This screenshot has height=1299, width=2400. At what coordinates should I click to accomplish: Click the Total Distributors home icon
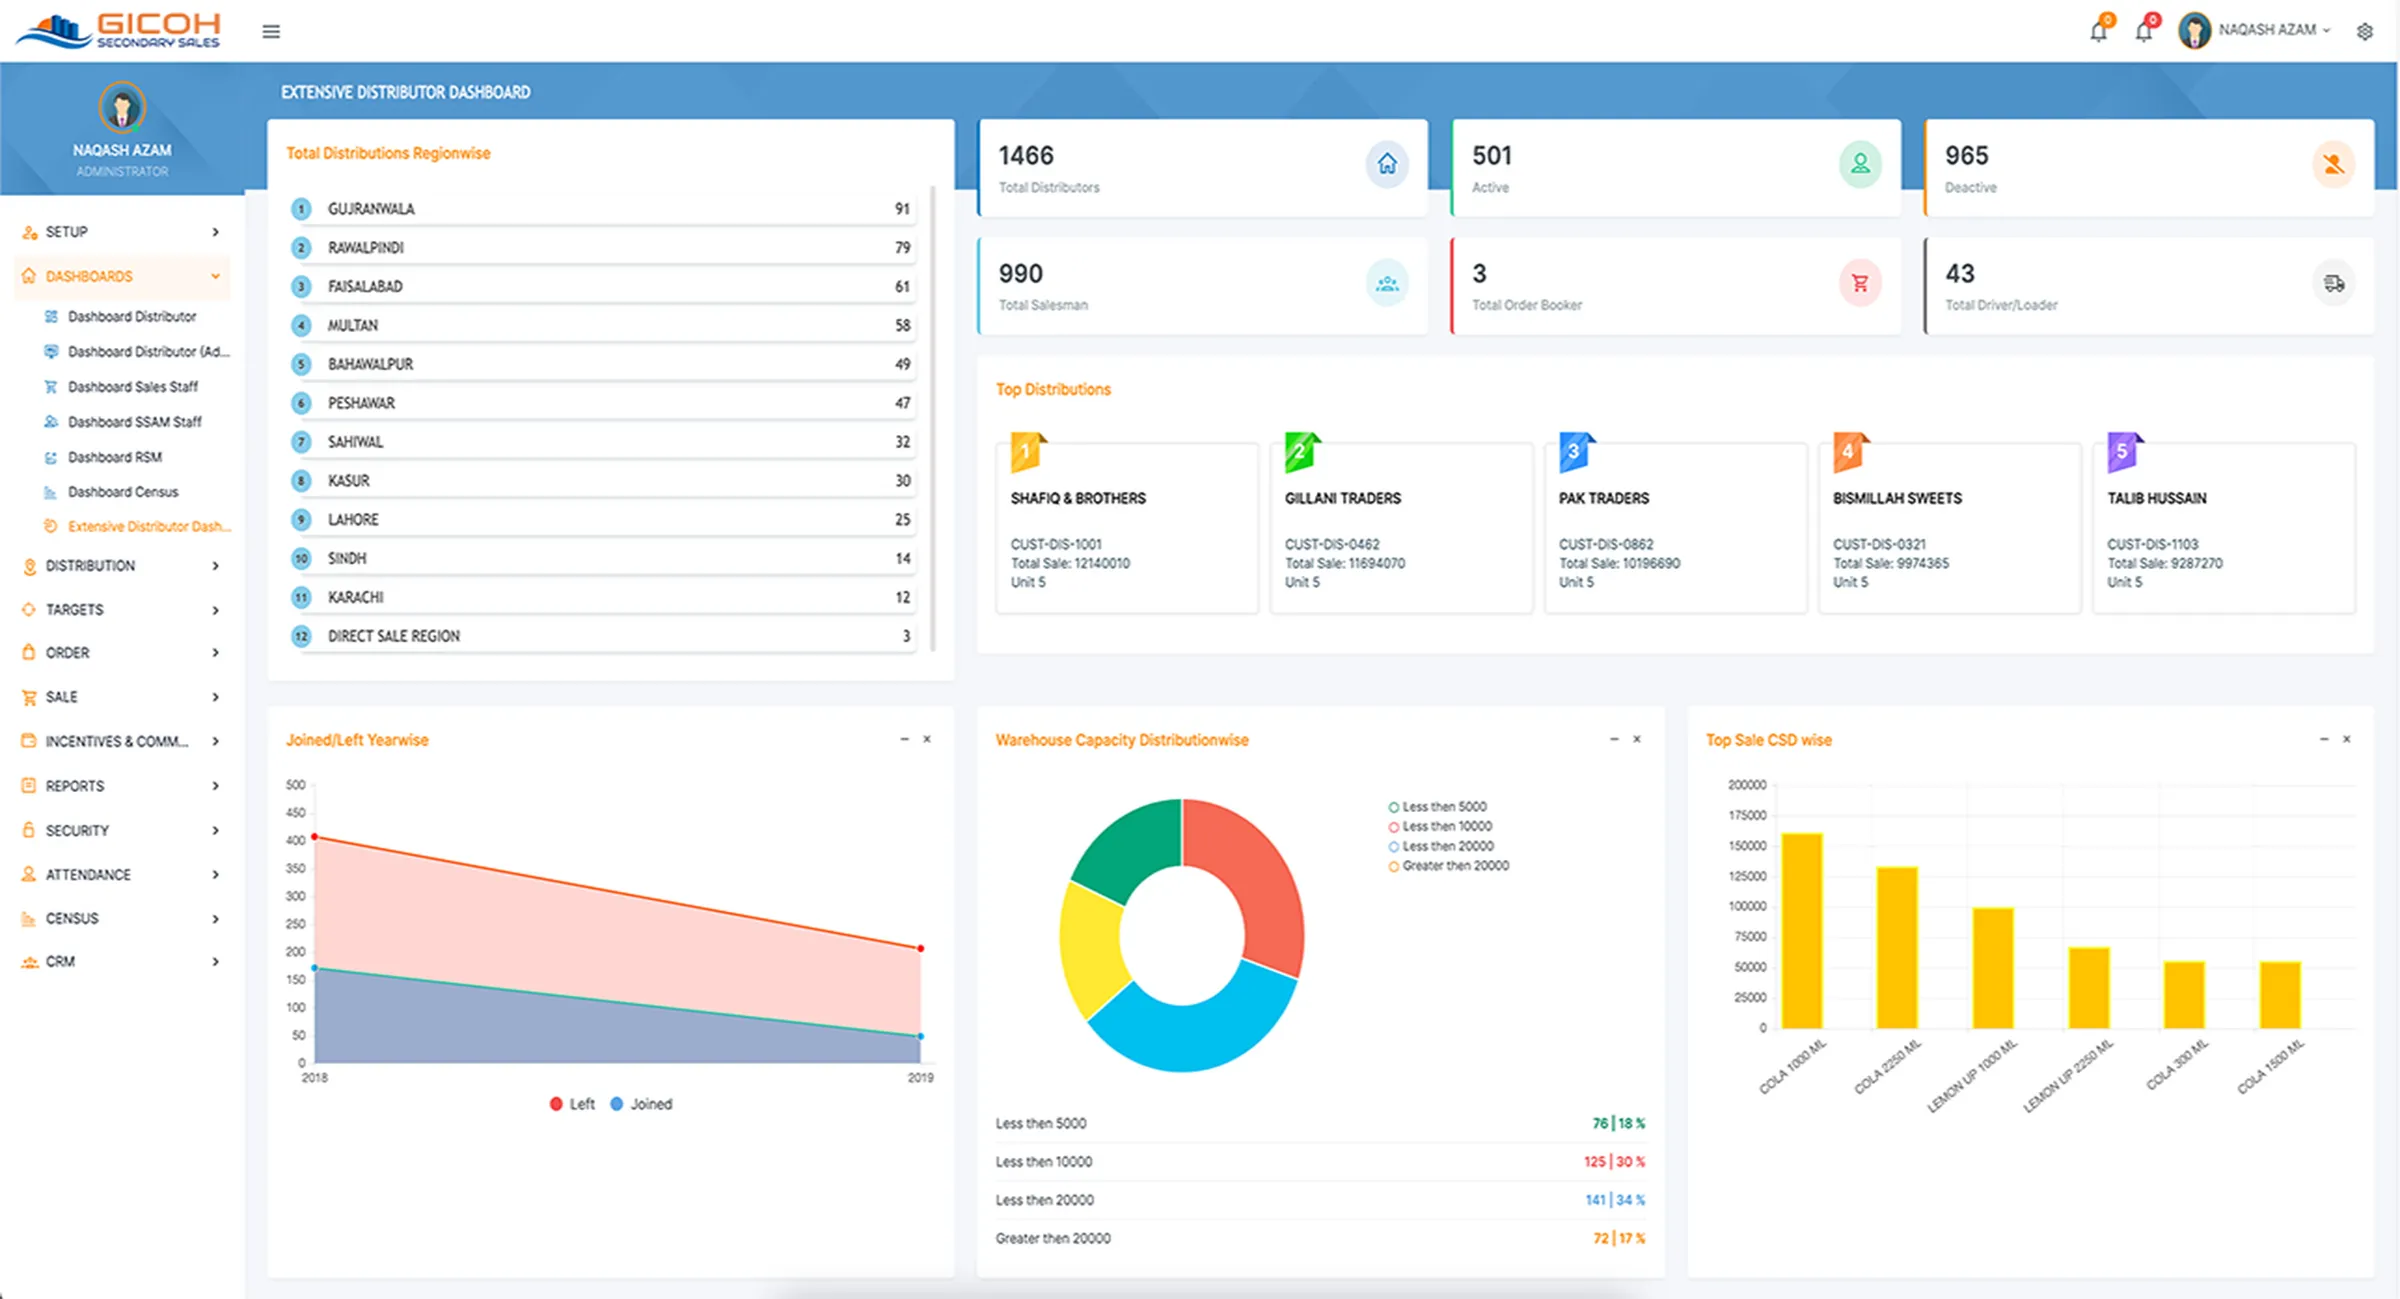tap(1387, 165)
